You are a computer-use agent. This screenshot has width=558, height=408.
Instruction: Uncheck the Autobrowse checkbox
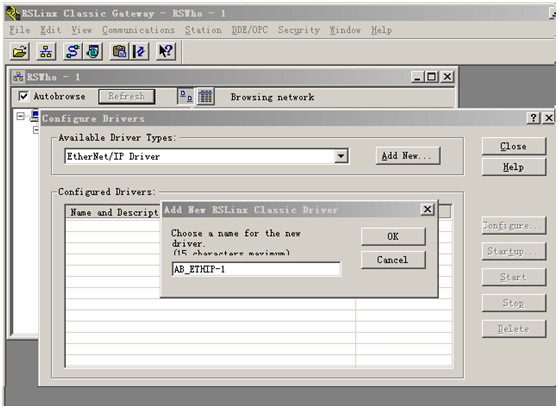pyautogui.click(x=23, y=96)
